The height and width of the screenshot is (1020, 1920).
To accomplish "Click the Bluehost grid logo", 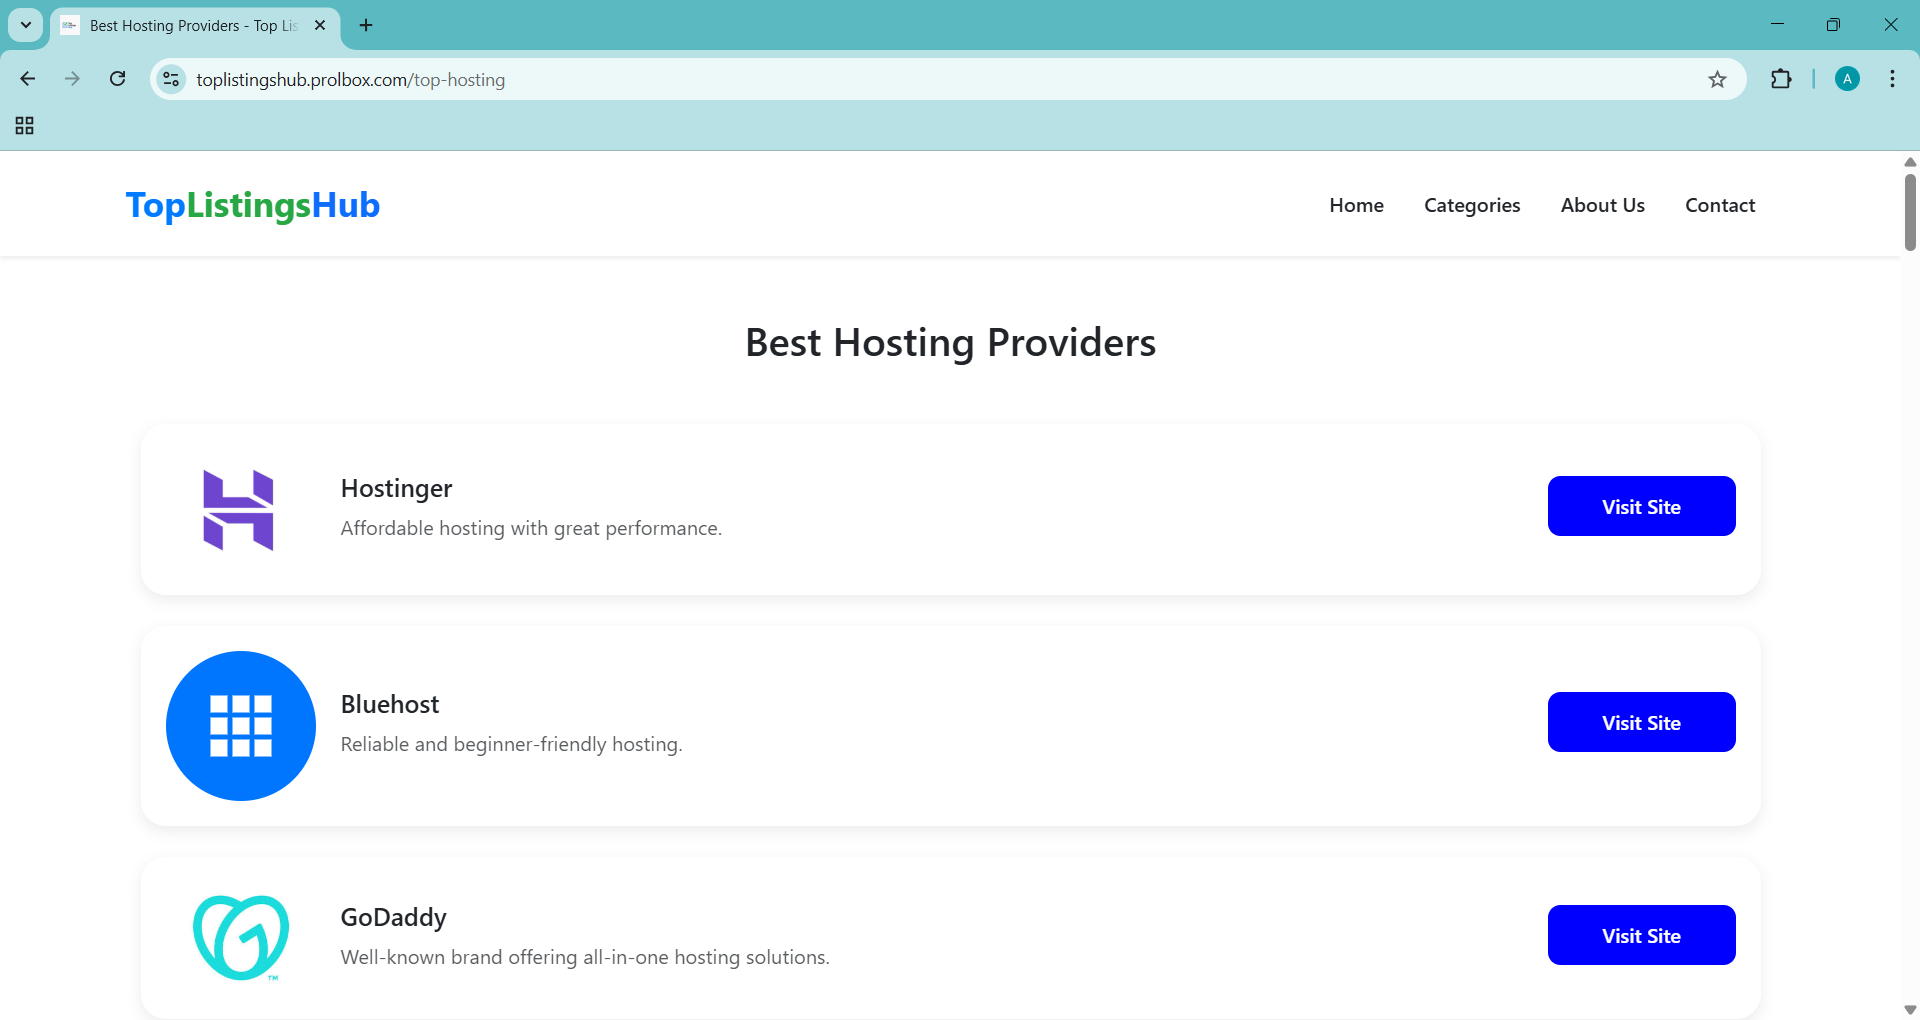I will coord(241,726).
